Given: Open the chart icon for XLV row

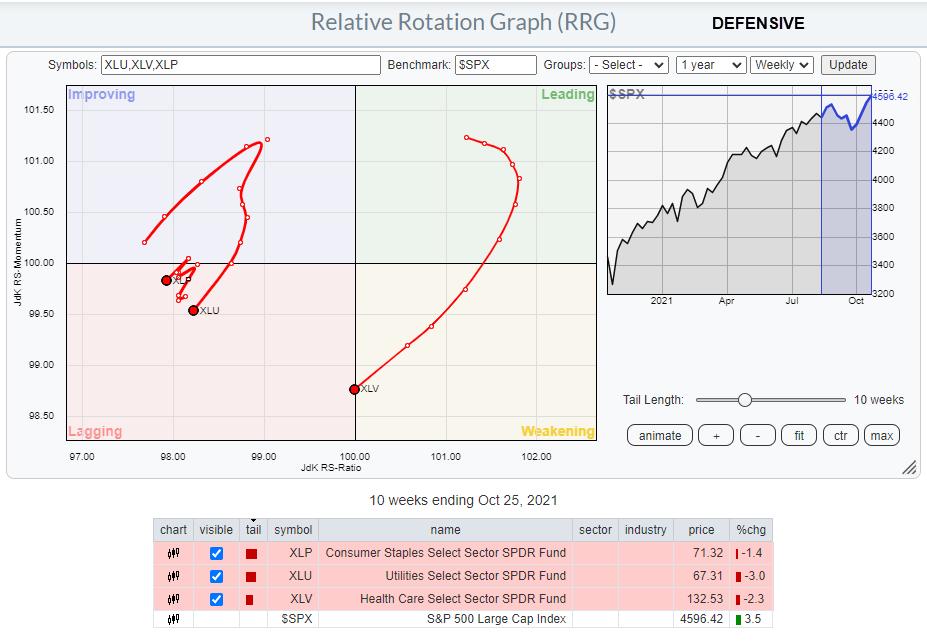Looking at the screenshot, I should pos(173,598).
